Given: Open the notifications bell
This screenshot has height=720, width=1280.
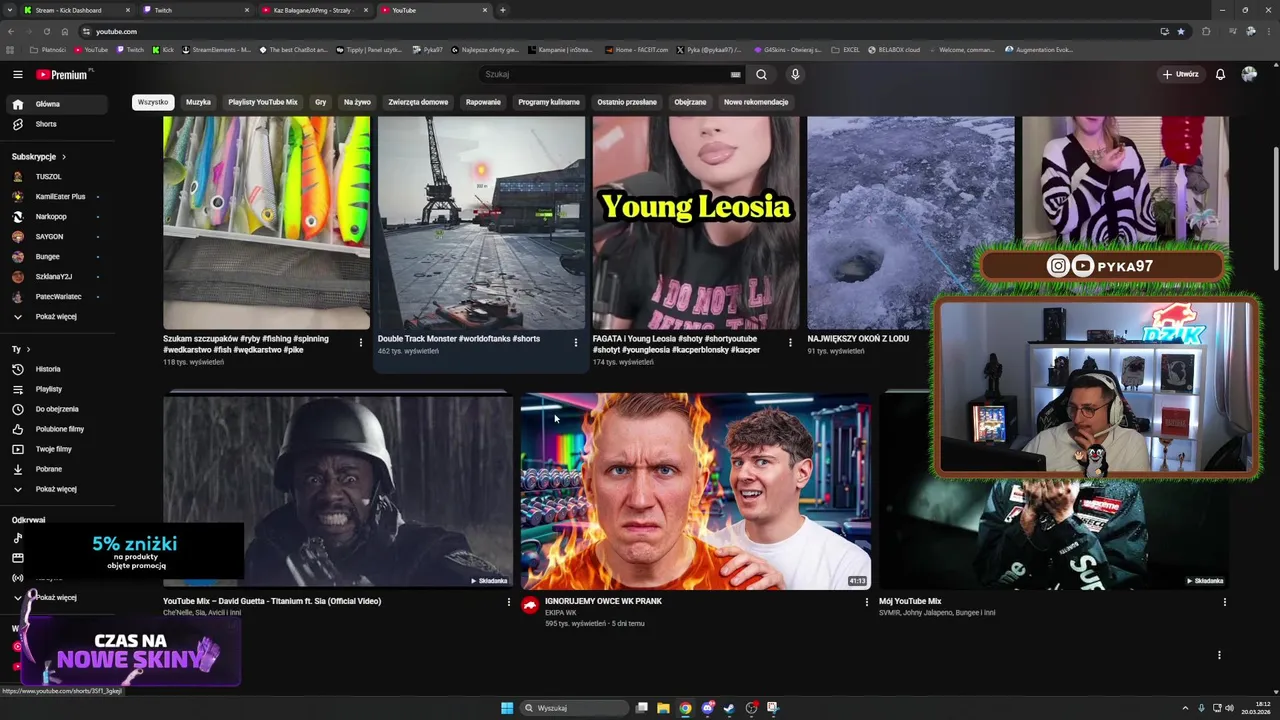Looking at the screenshot, I should coord(1220,74).
